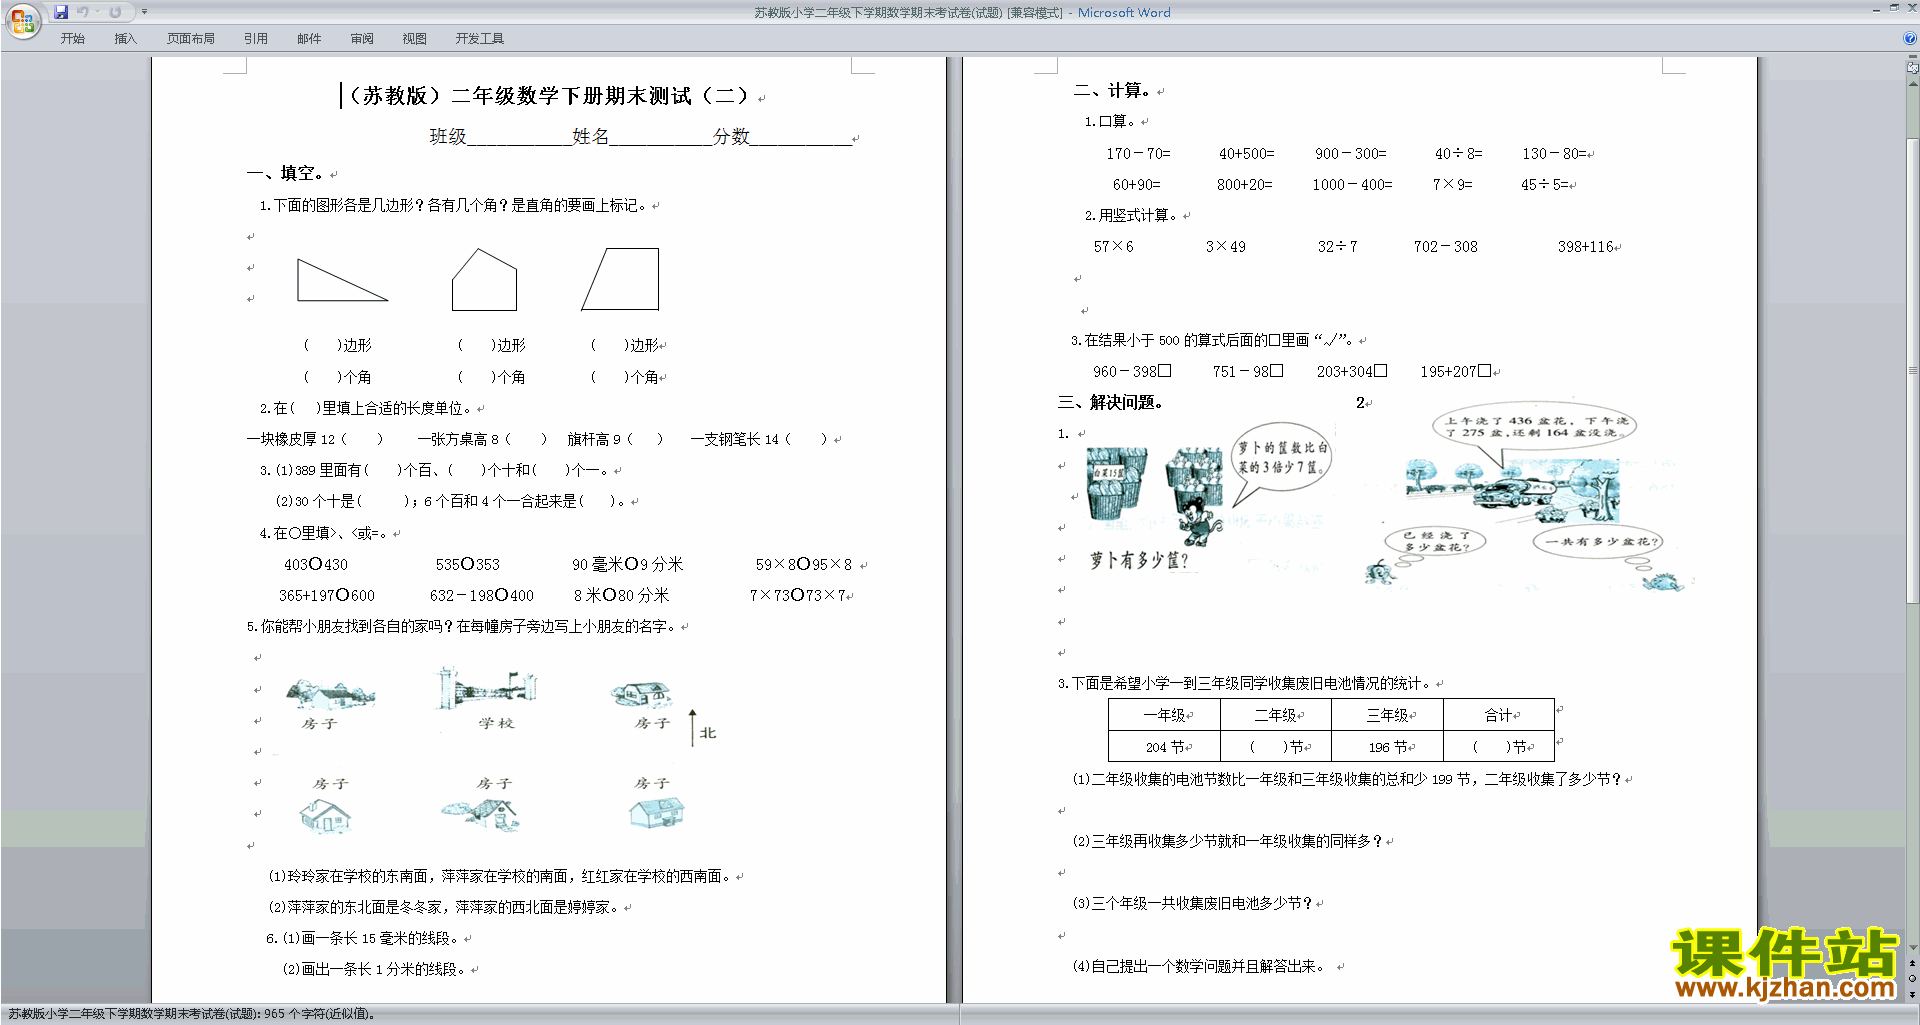Click the '班级' blank line field
This screenshot has width=1920, height=1025.
519,137
